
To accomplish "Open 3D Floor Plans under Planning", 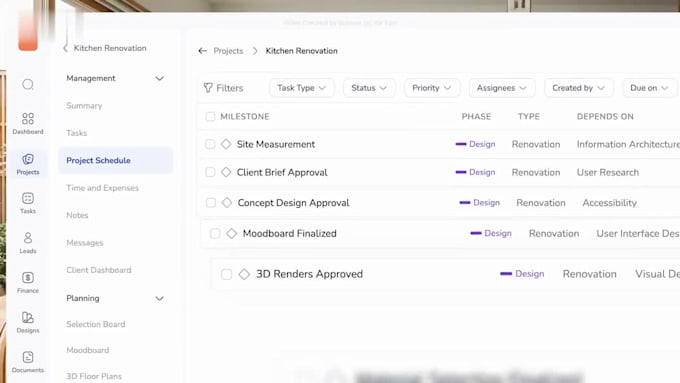I will [94, 376].
